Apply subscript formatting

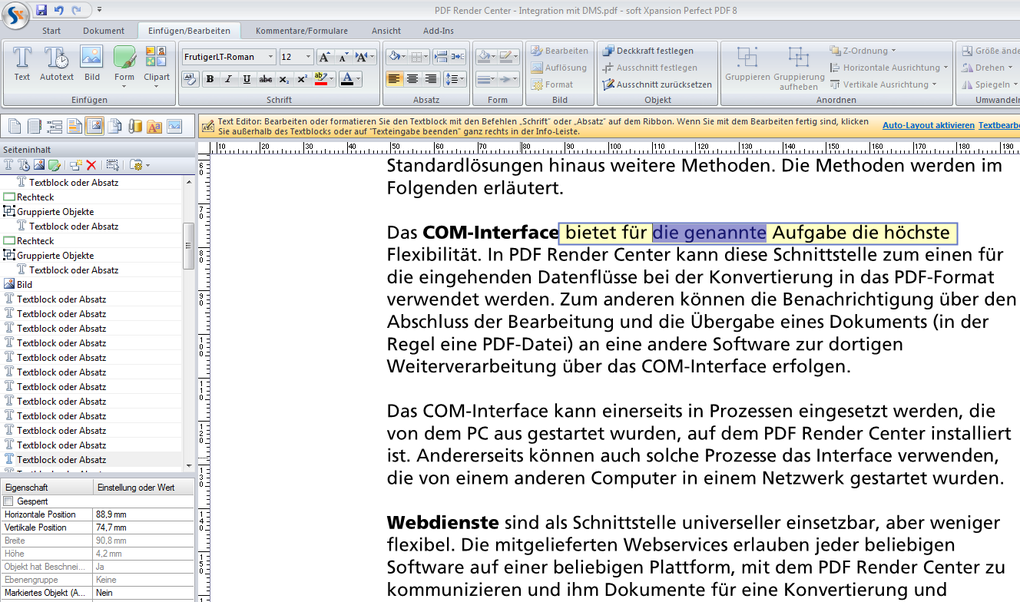pos(284,79)
